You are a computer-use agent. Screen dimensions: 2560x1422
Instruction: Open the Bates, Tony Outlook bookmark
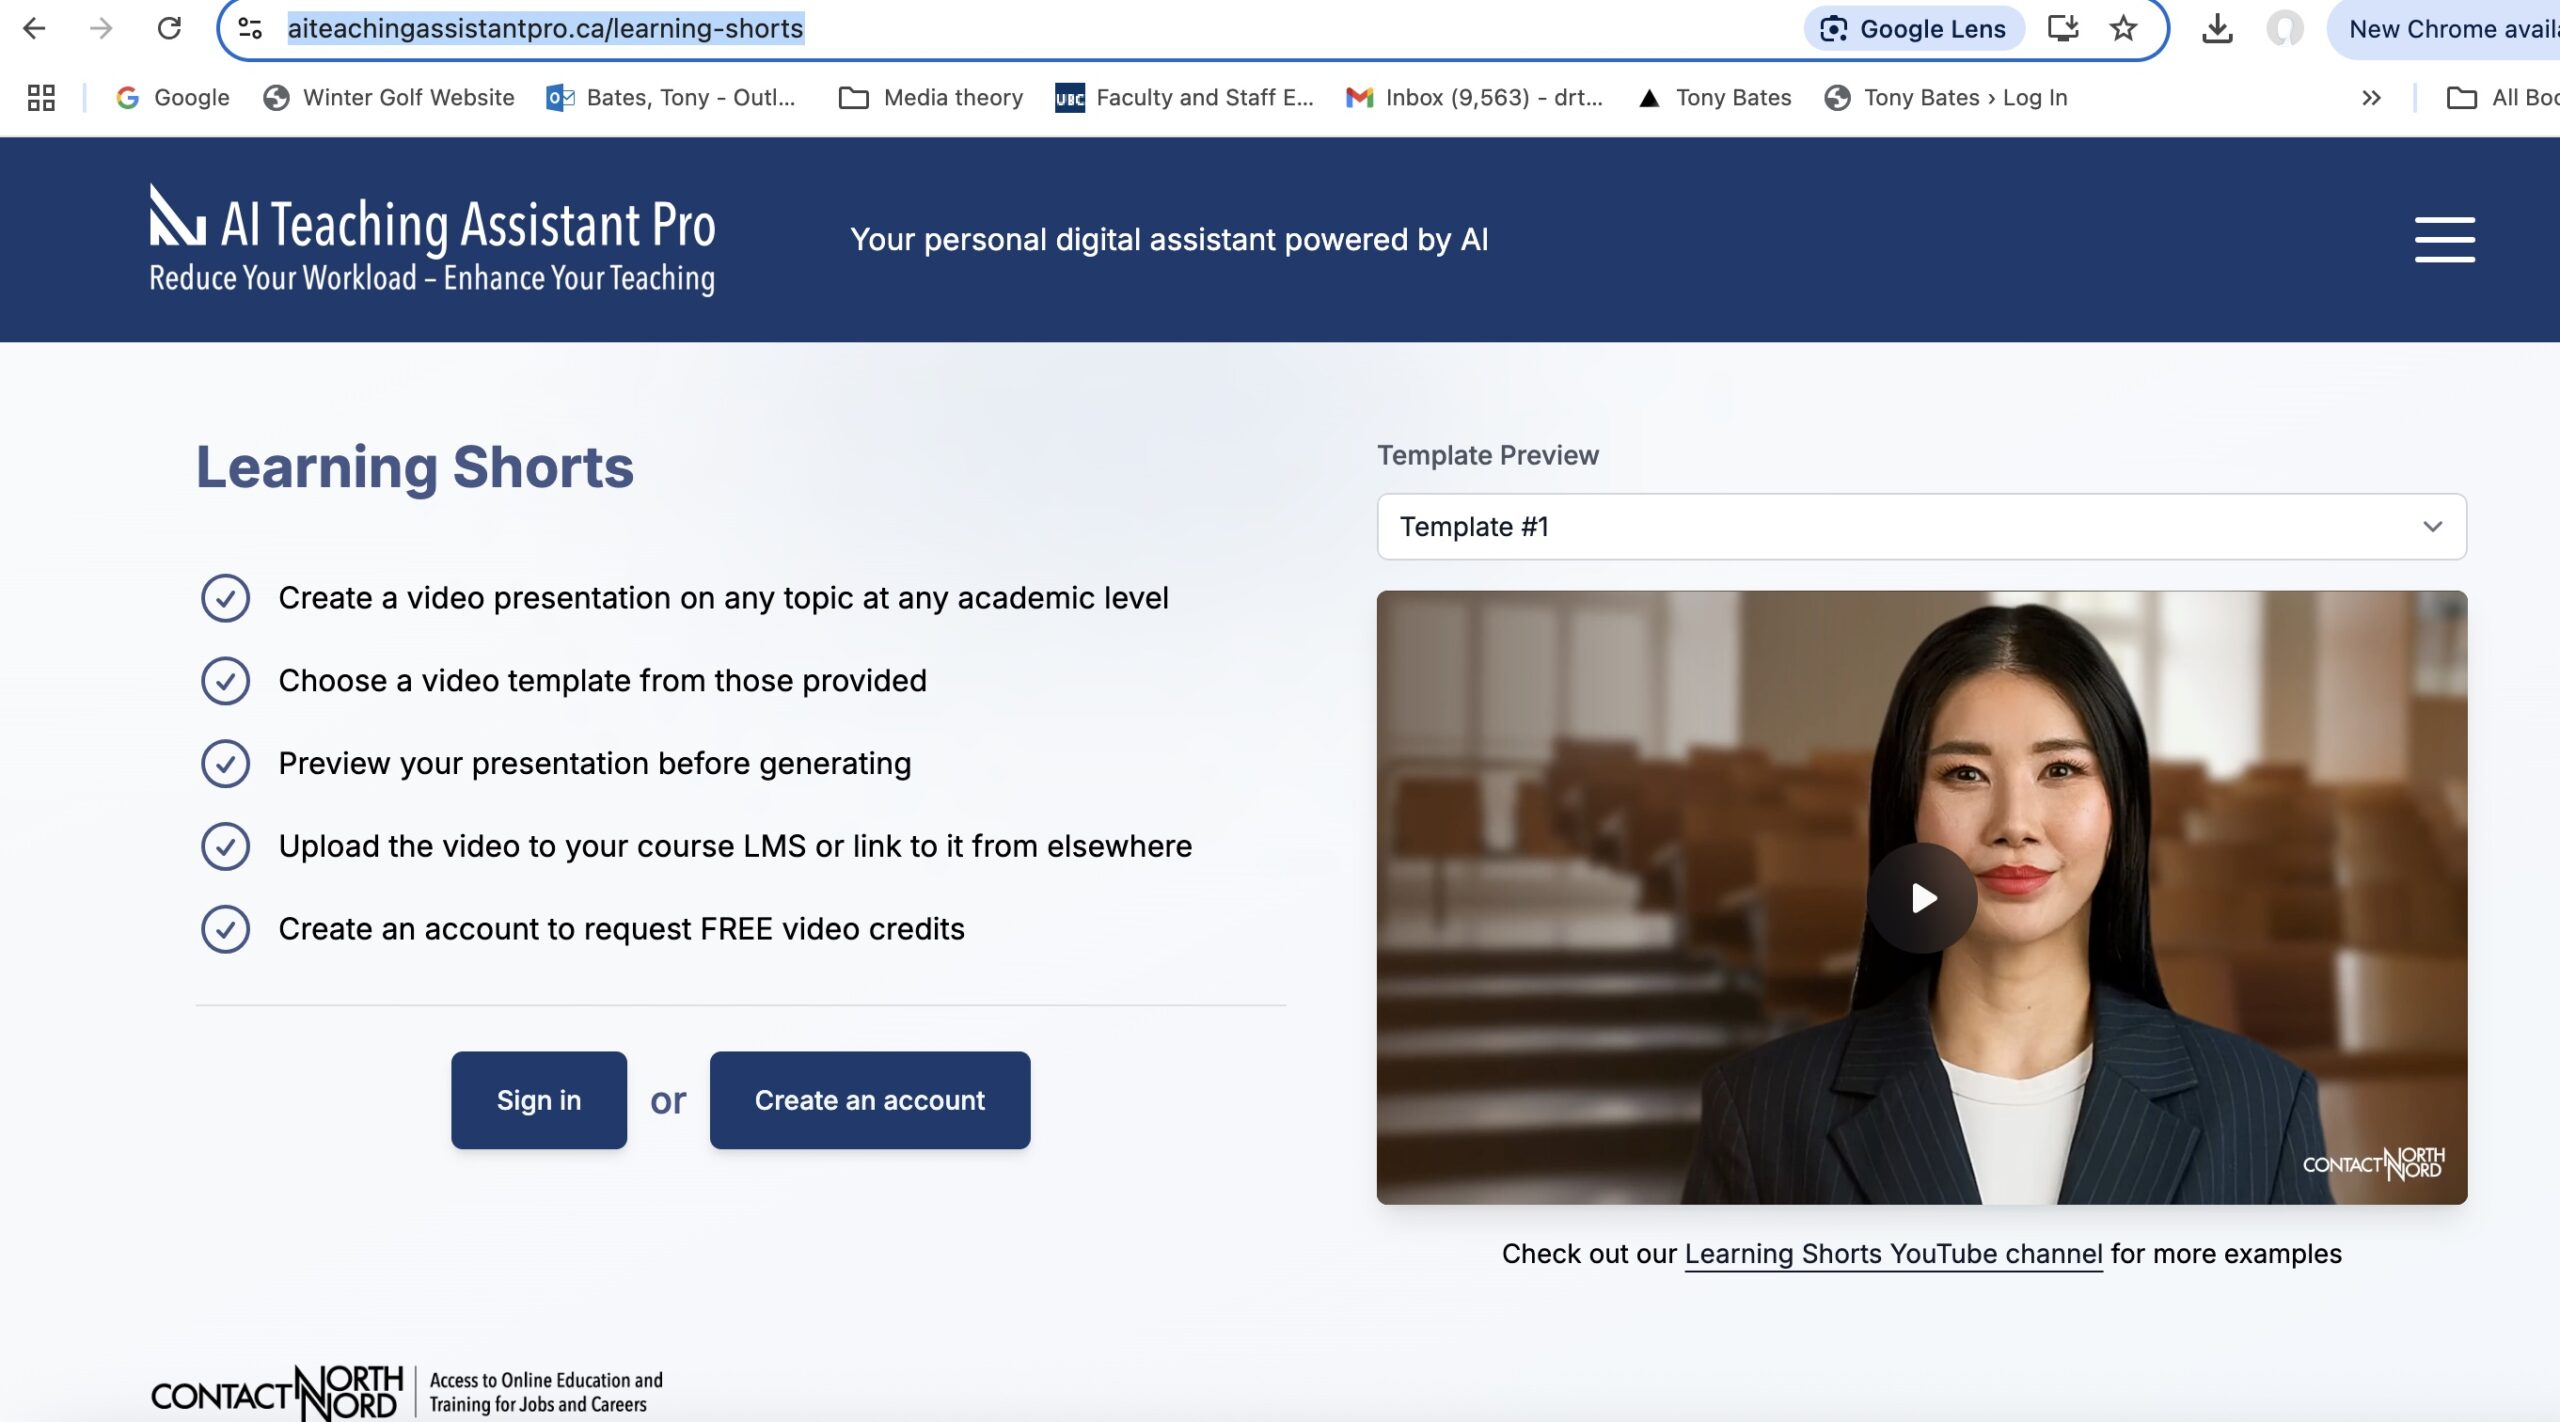[x=670, y=97]
